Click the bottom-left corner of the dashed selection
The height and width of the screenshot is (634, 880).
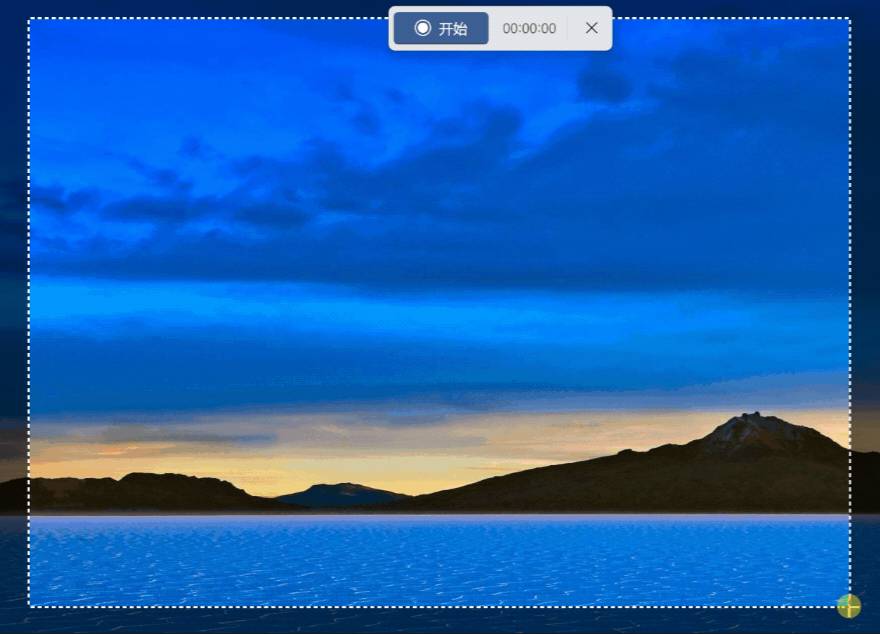[29, 606]
